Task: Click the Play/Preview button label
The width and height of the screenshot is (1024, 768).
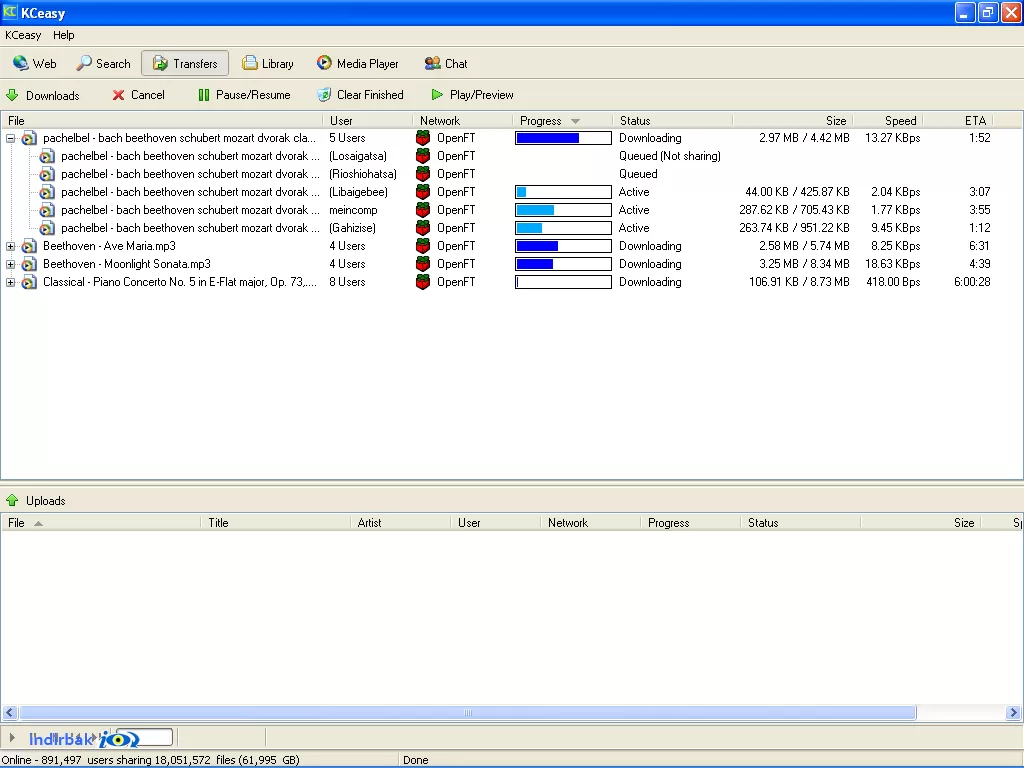Action: pos(481,95)
